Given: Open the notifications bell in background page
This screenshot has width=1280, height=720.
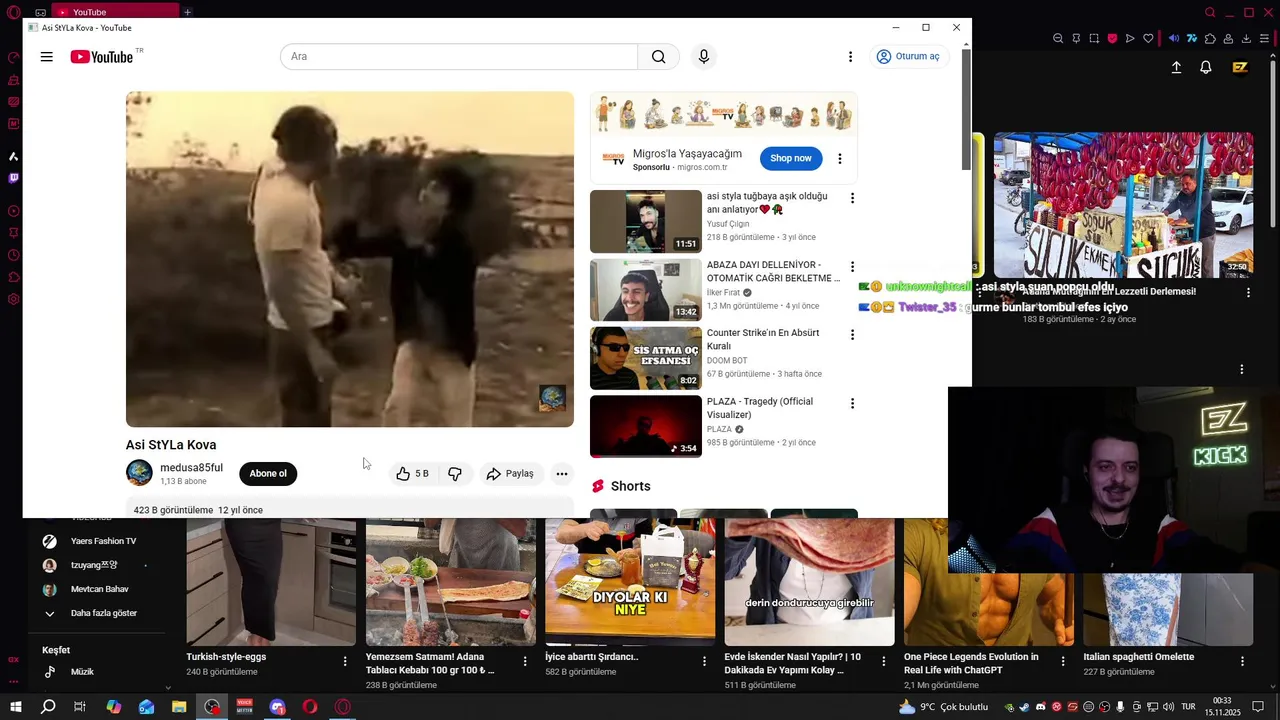Looking at the screenshot, I should pyautogui.click(x=1206, y=68).
